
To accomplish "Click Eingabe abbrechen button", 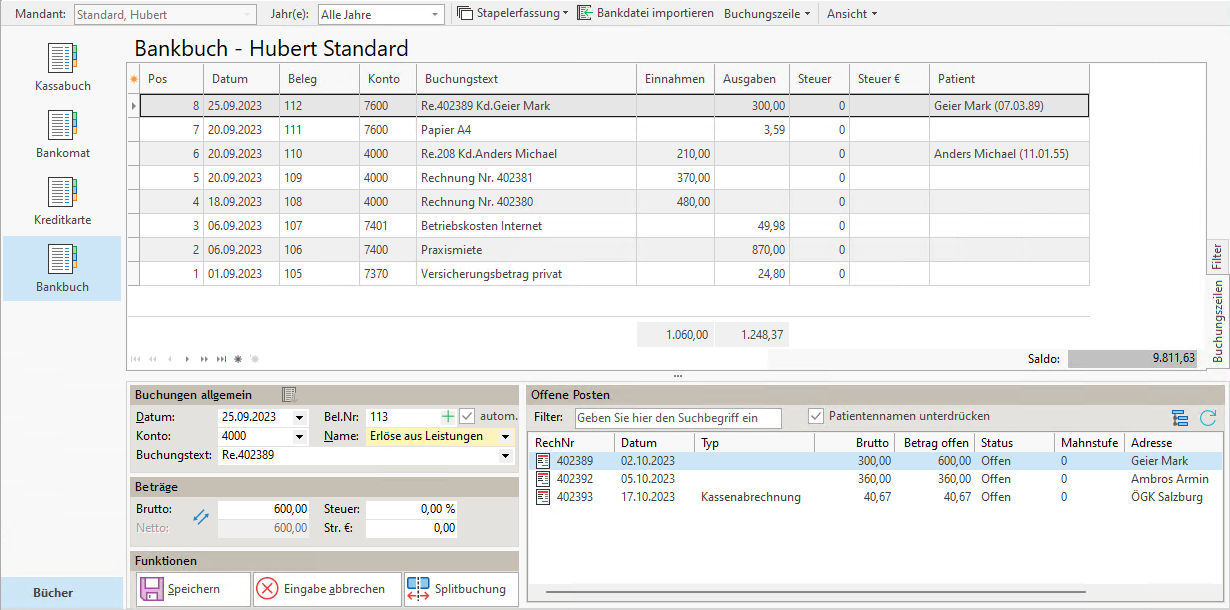I will (x=326, y=589).
